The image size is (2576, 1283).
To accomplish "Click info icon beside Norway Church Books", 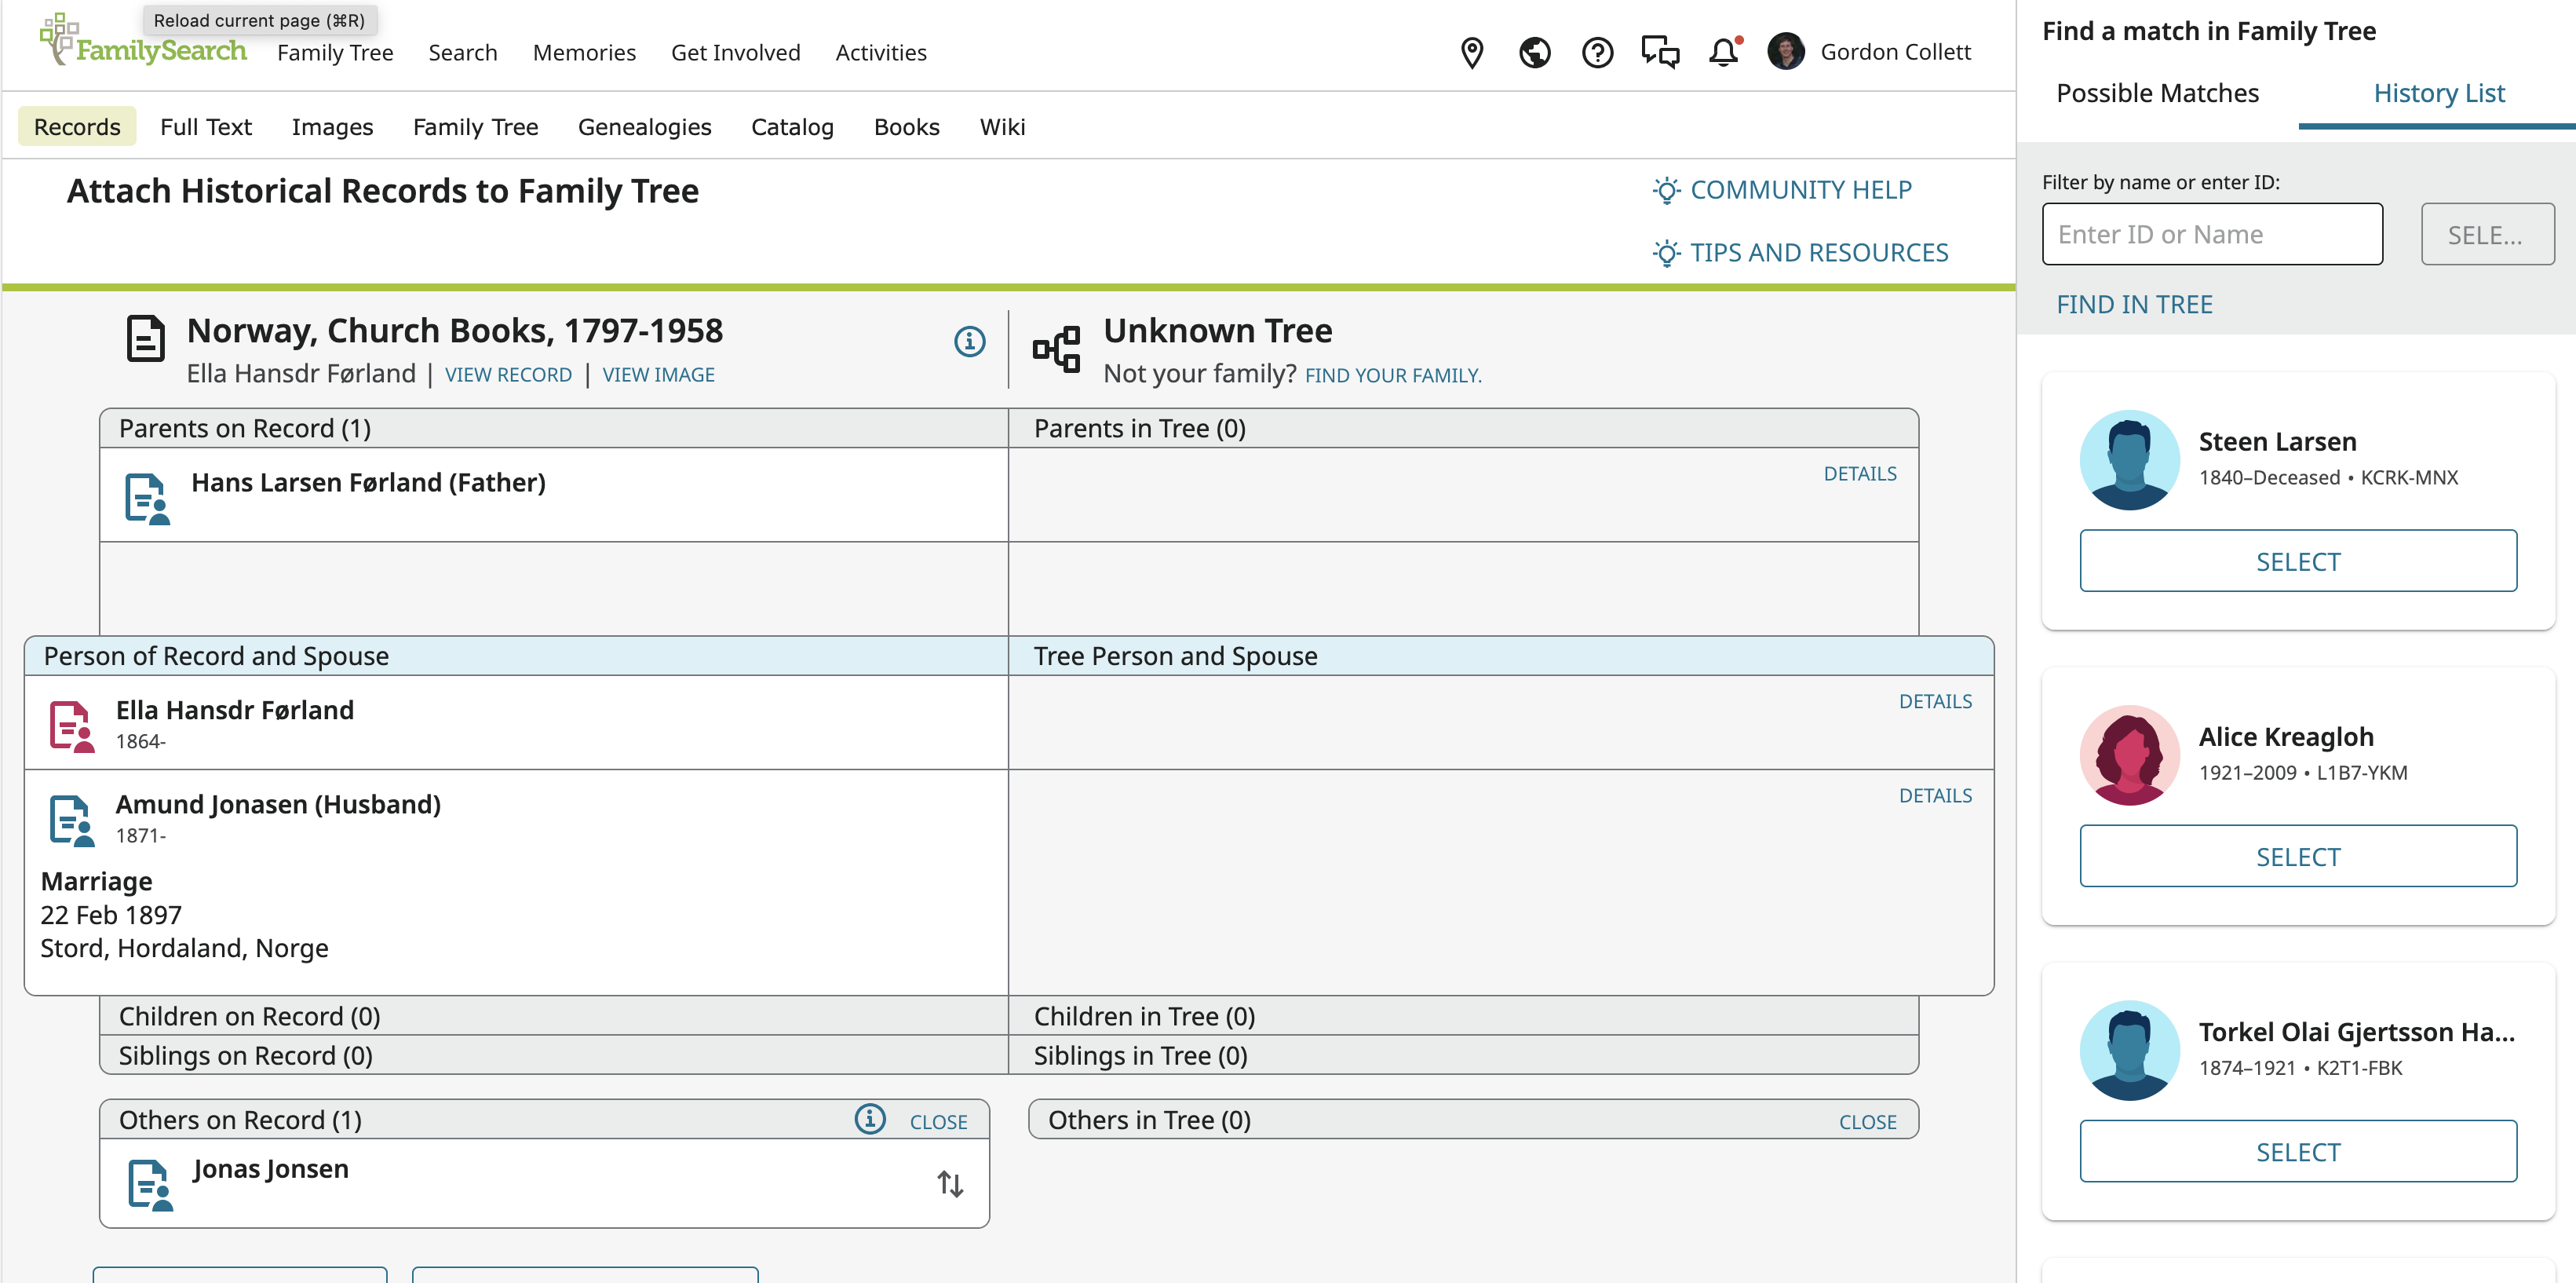I will tap(969, 342).
